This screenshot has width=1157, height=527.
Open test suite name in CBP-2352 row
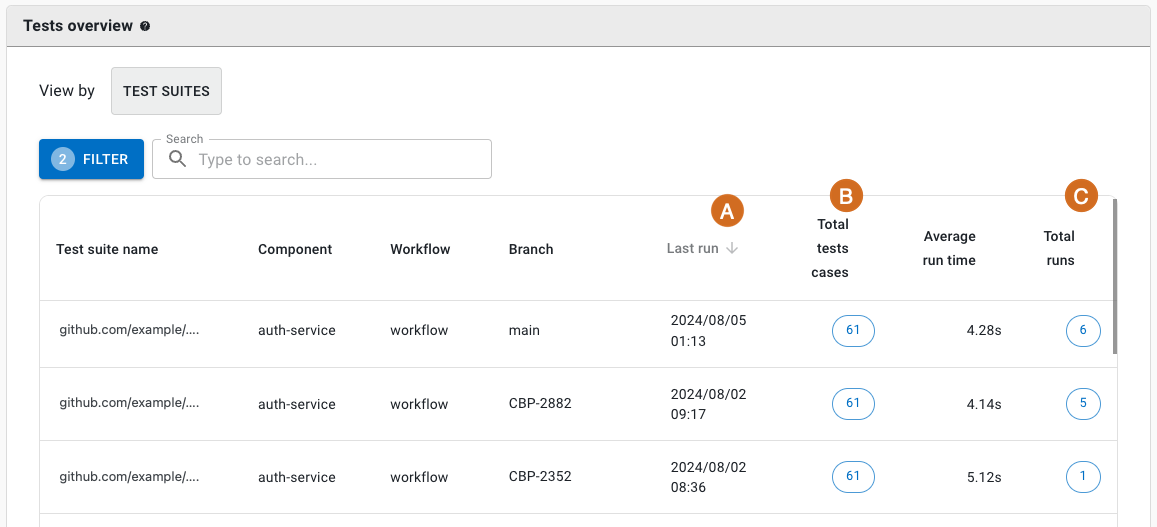[129, 477]
